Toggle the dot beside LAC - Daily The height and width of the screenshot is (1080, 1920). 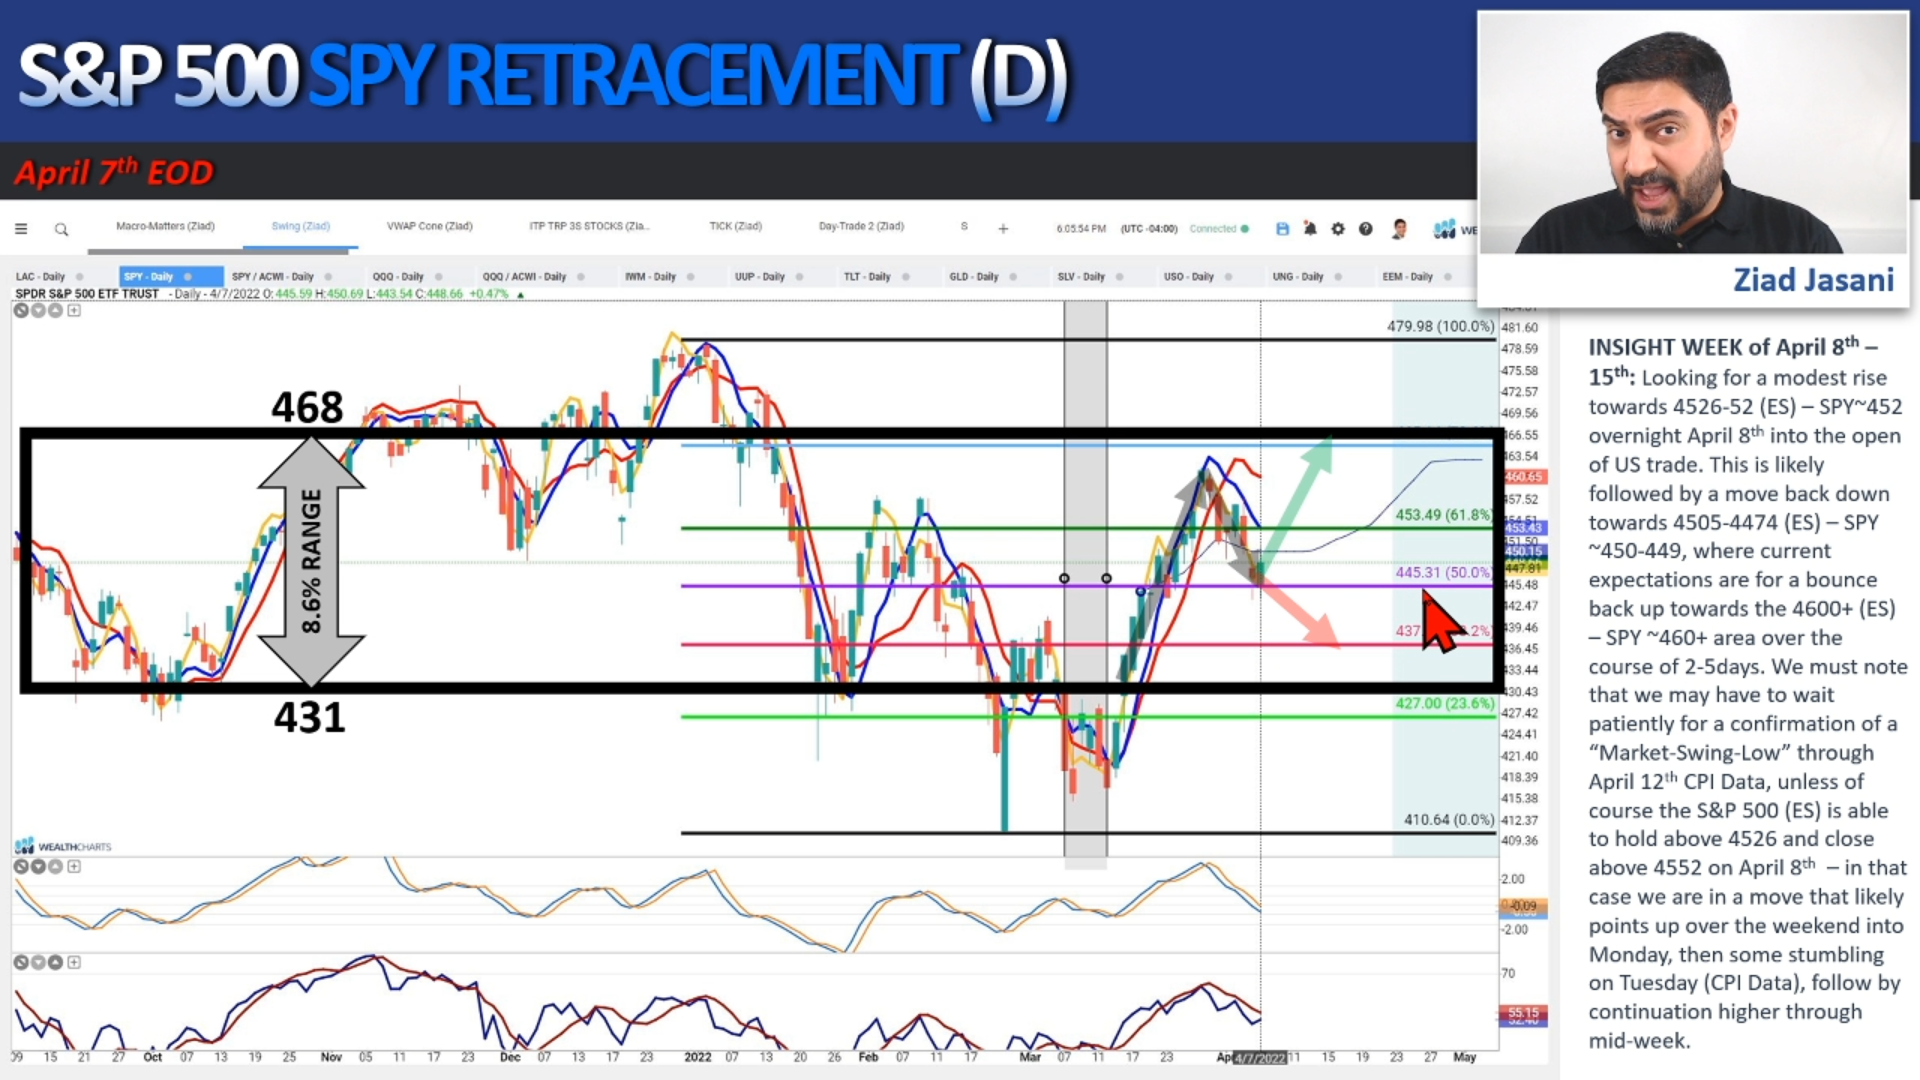click(x=79, y=277)
